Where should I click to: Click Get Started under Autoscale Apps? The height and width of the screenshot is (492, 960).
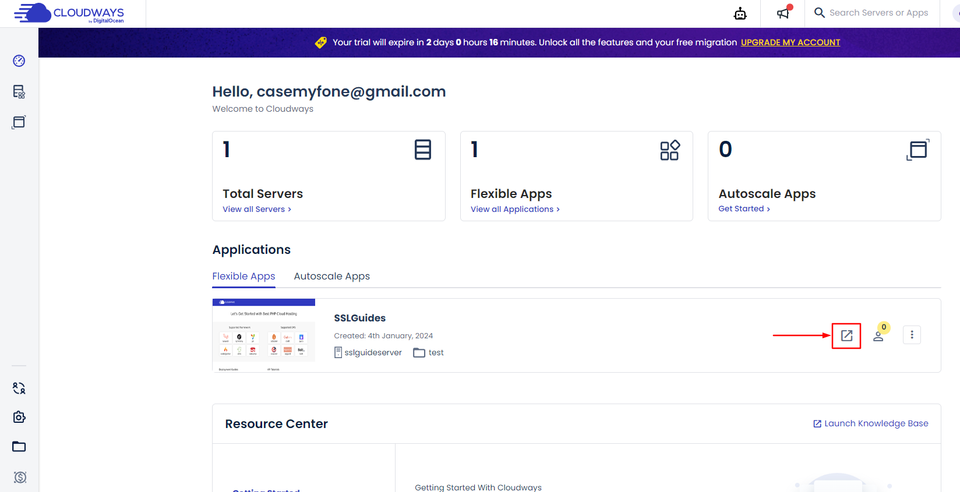pyautogui.click(x=744, y=210)
